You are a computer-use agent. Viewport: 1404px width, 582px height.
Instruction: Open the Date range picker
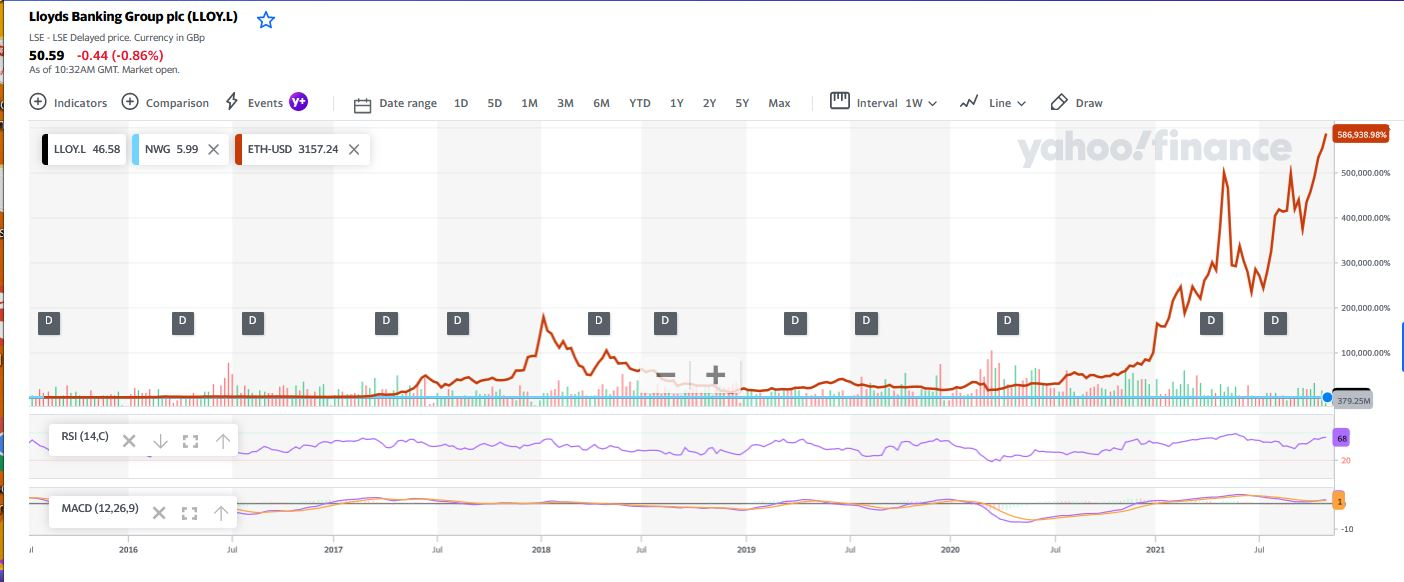395,103
